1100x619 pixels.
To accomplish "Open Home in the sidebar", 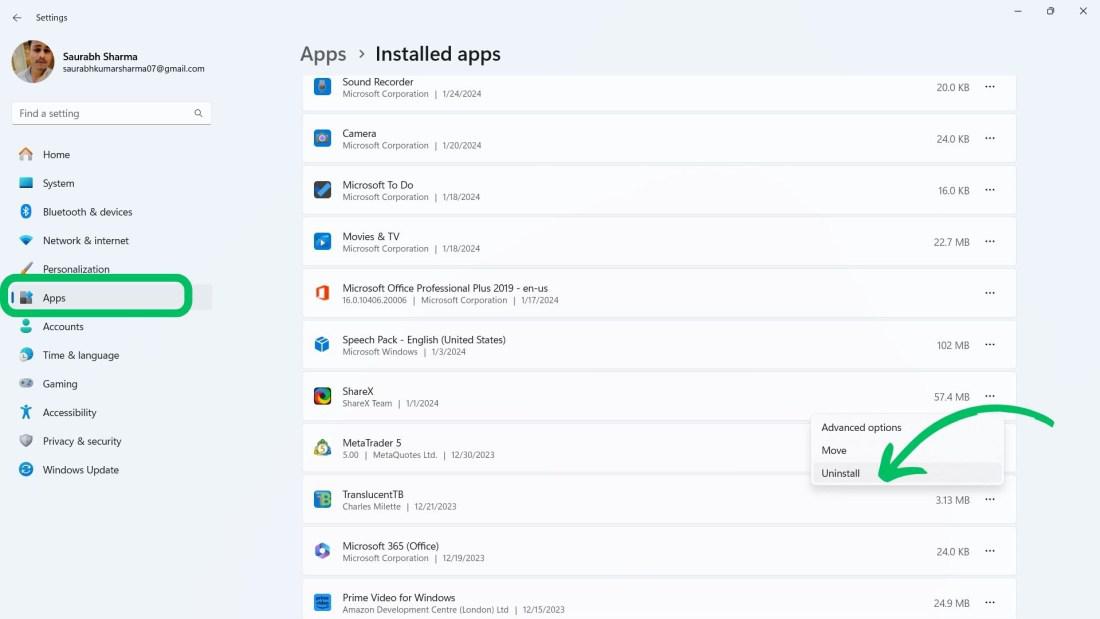I will pyautogui.click(x=111, y=154).
